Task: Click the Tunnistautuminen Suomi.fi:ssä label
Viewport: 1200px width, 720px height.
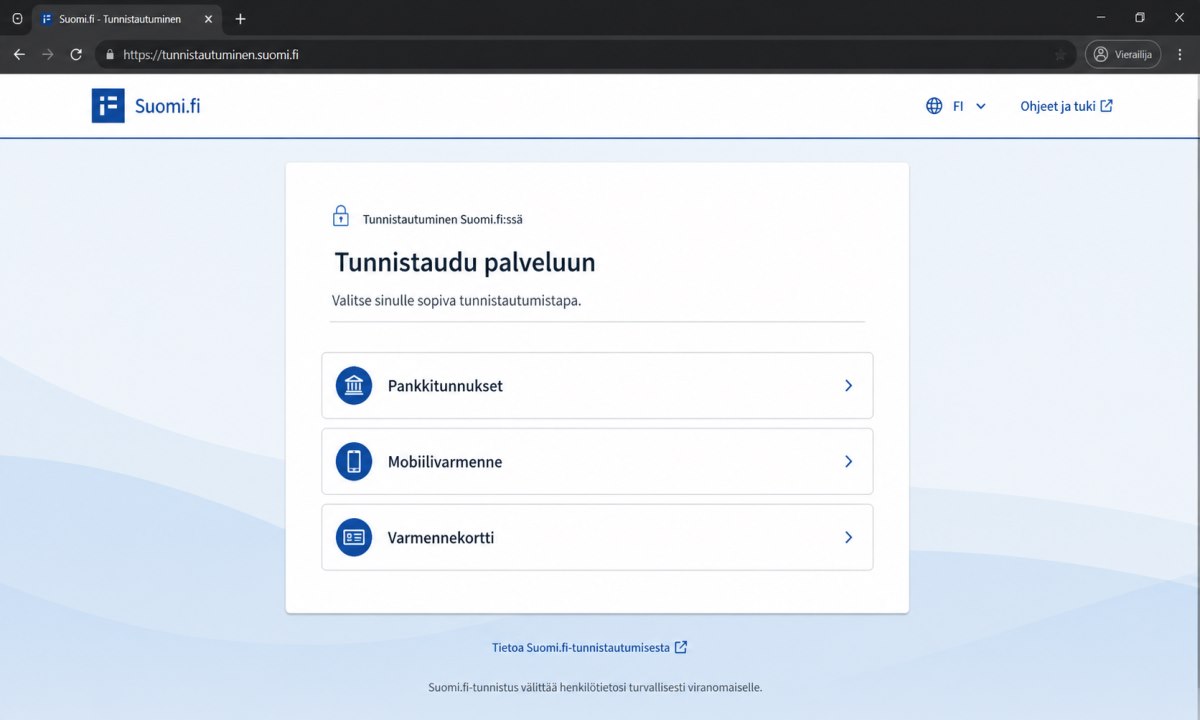Action: [442, 219]
